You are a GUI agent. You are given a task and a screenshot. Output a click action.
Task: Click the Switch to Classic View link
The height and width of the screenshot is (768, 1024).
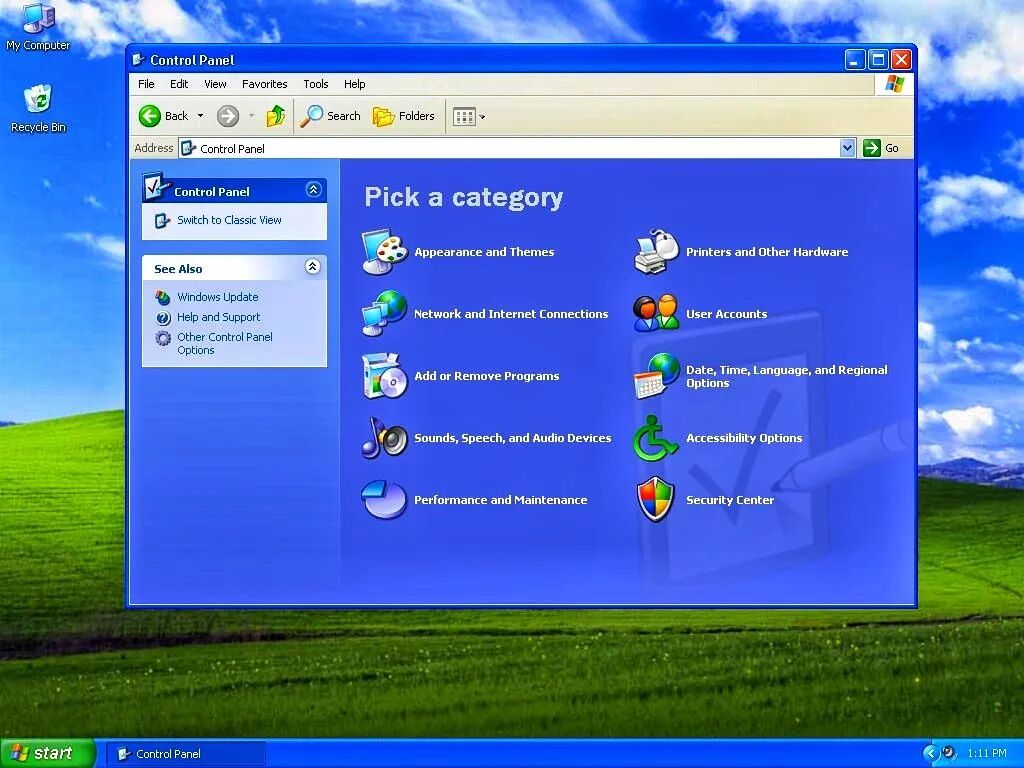[229, 220]
